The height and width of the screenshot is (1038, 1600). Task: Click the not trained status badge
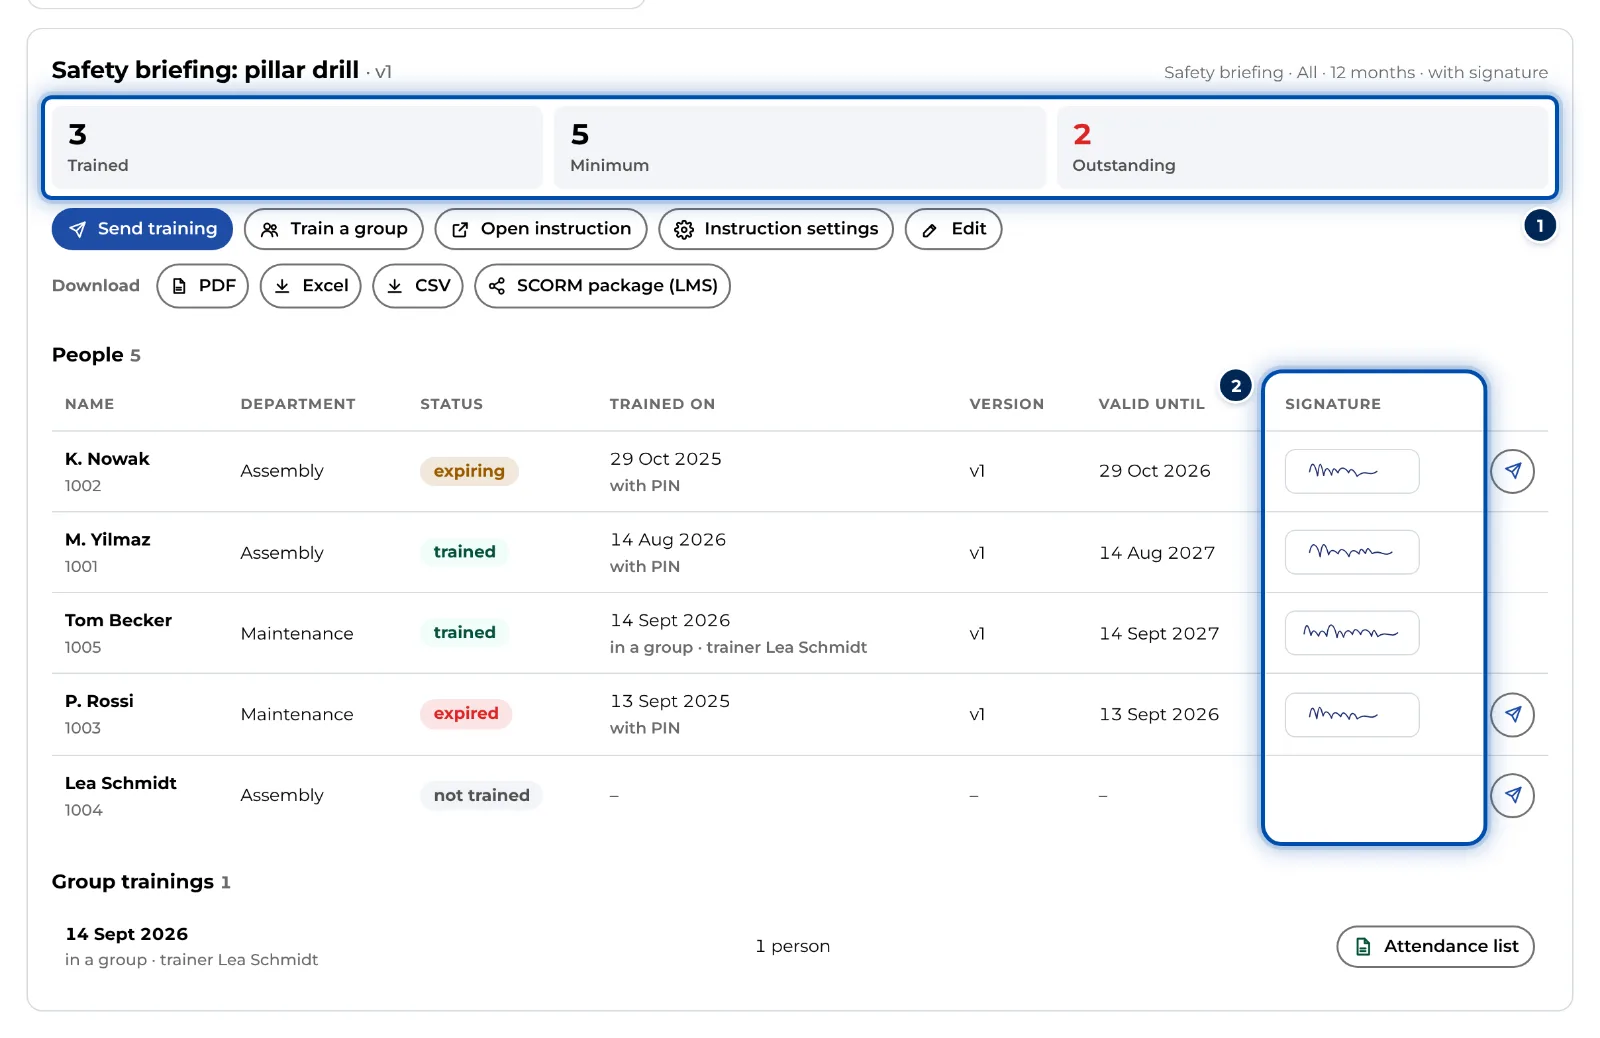(481, 795)
